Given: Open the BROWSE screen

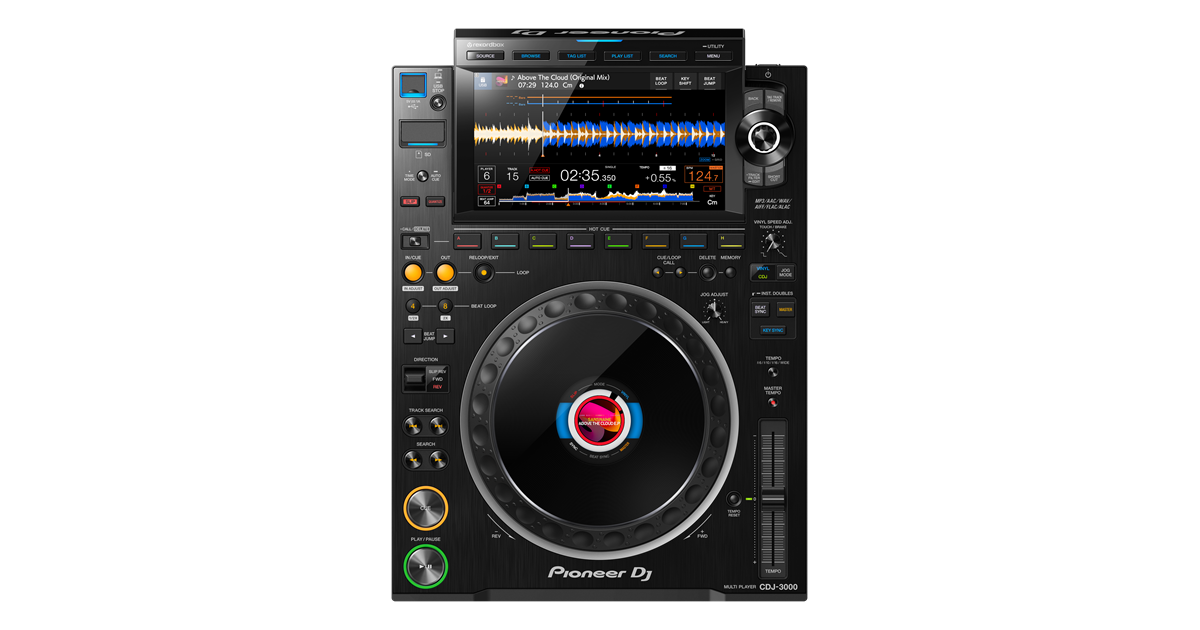Looking at the screenshot, I should coord(531,56).
